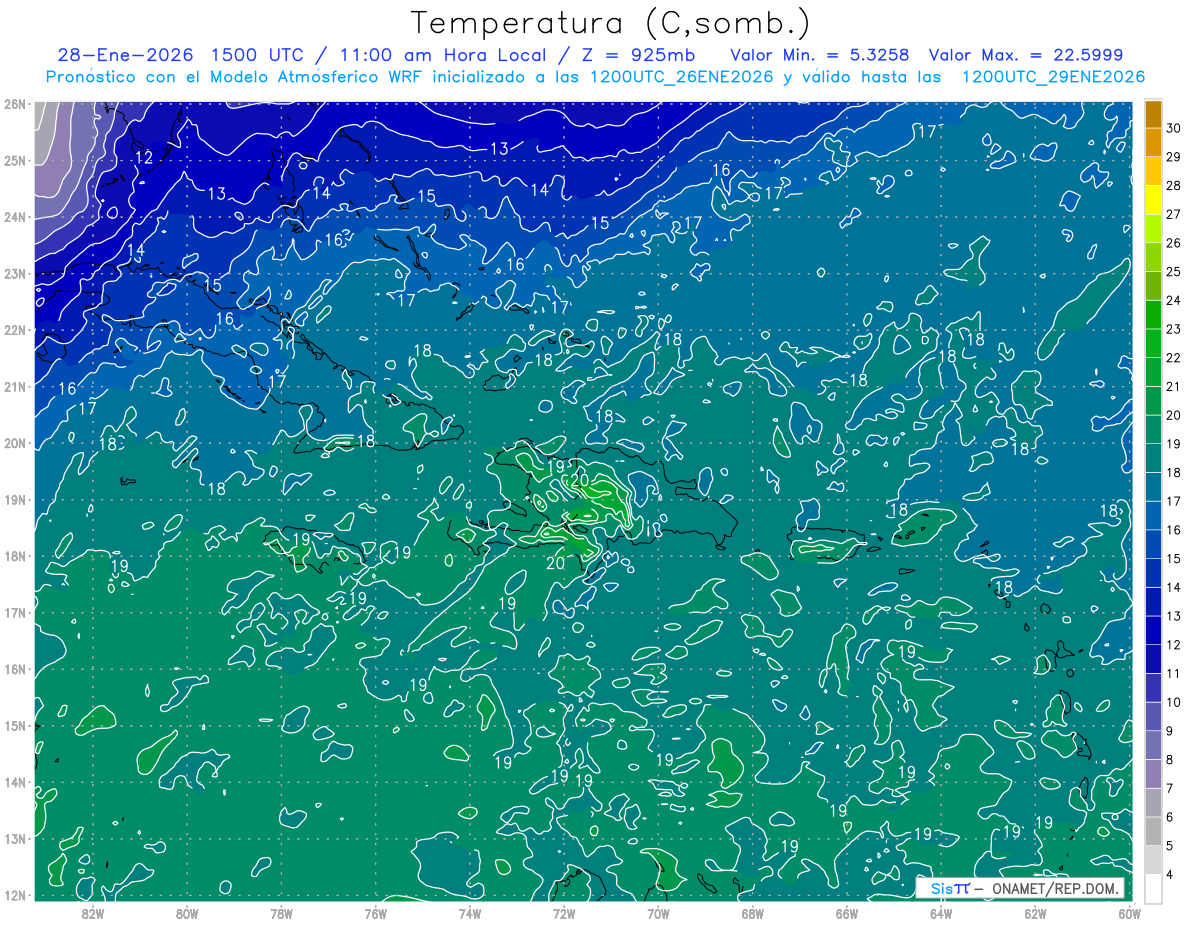Screen dimensions: 1200x927
Task: Click the 74W longitude axis label
Action: (470, 913)
